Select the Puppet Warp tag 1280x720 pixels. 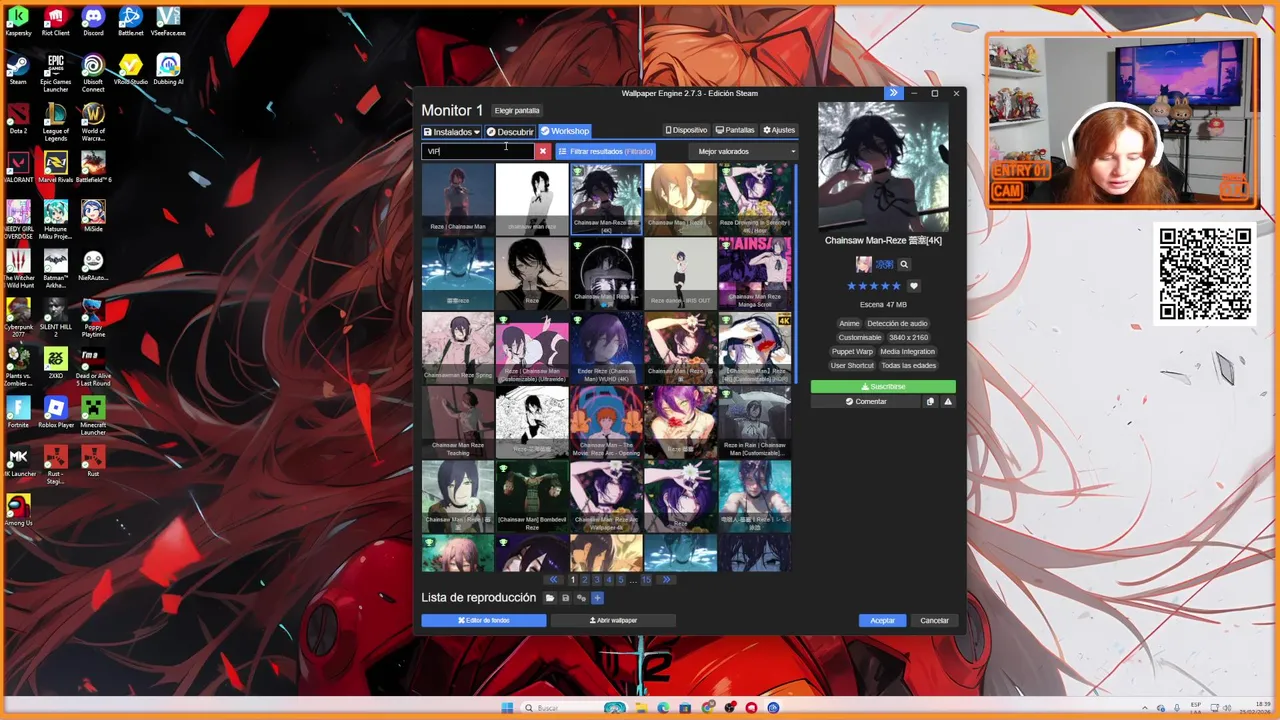click(x=852, y=352)
